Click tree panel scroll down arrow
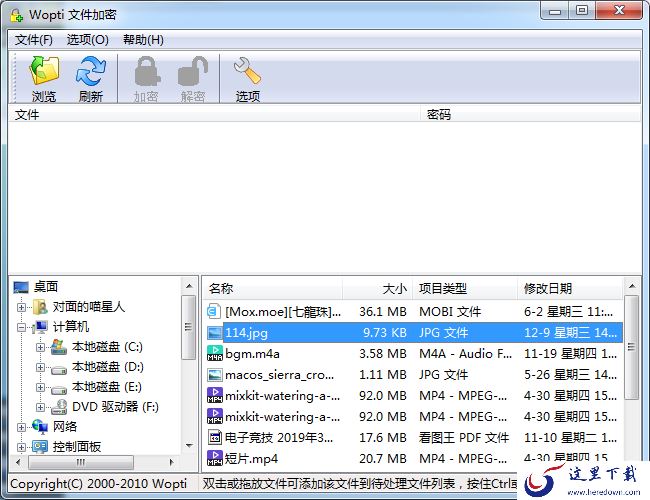Screen dimensions: 650x500 point(189,446)
